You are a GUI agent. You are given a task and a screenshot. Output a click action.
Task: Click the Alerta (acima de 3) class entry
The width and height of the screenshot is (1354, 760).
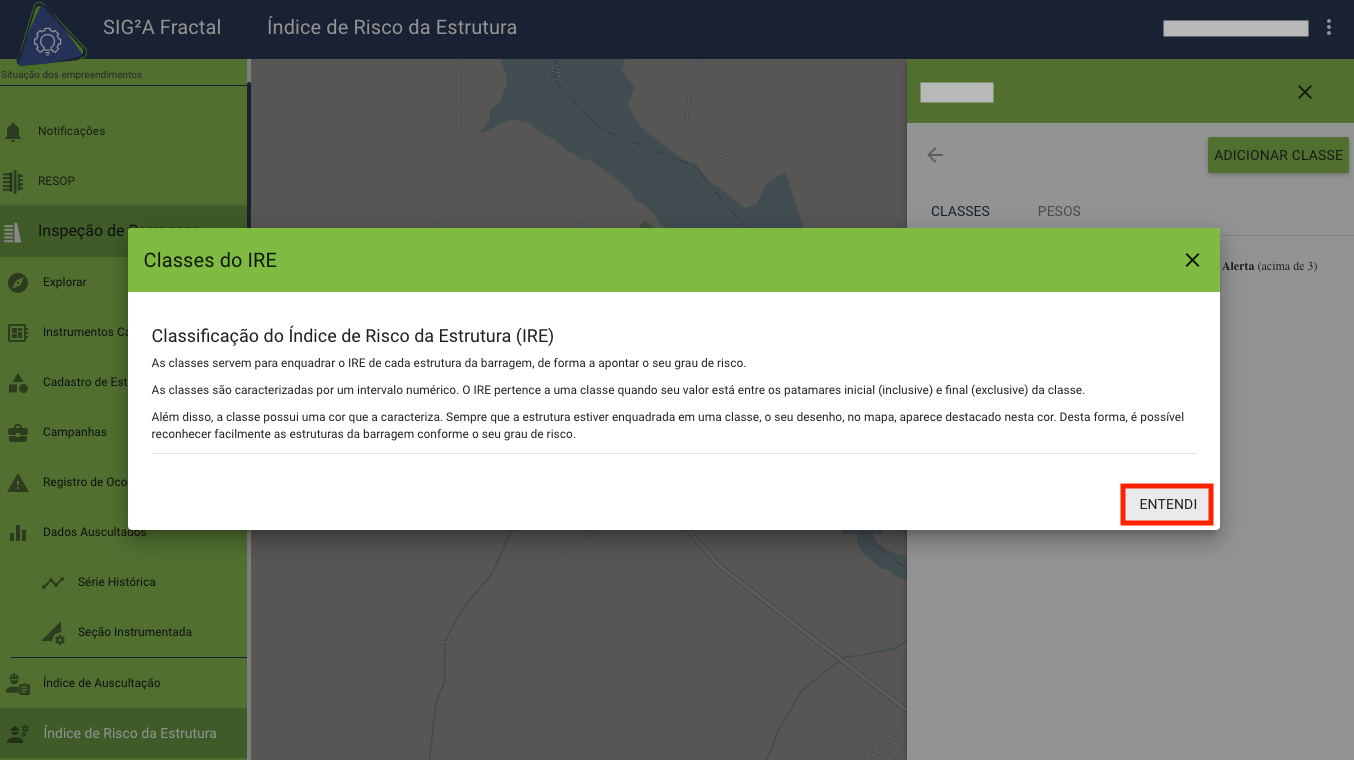(1269, 266)
